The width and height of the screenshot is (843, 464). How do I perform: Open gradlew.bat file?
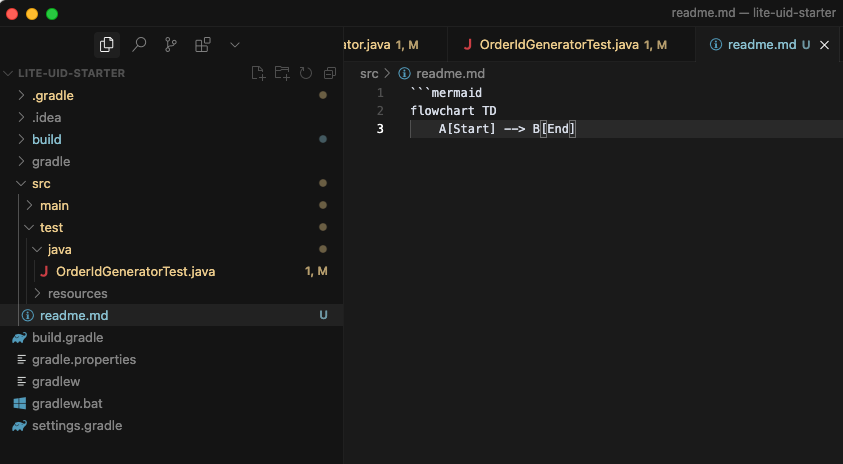click(x=67, y=404)
